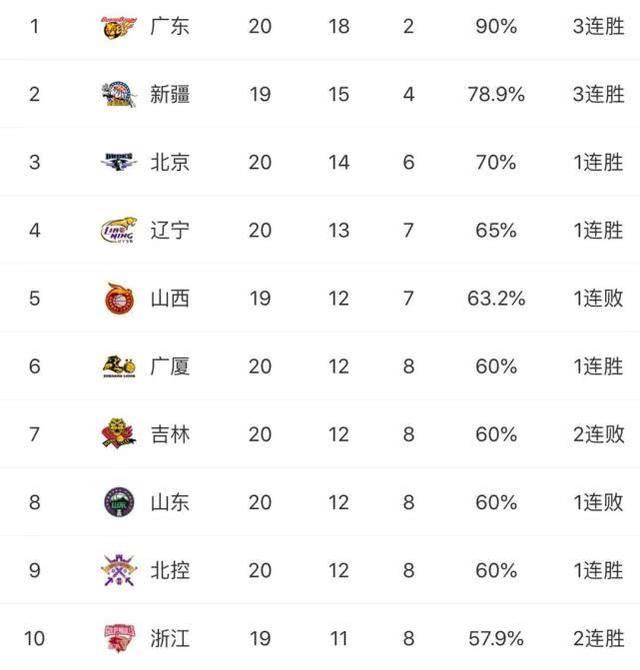The width and height of the screenshot is (640, 670).
Task: Select the Beijing (北京) Ducks logo
Action: [119, 162]
